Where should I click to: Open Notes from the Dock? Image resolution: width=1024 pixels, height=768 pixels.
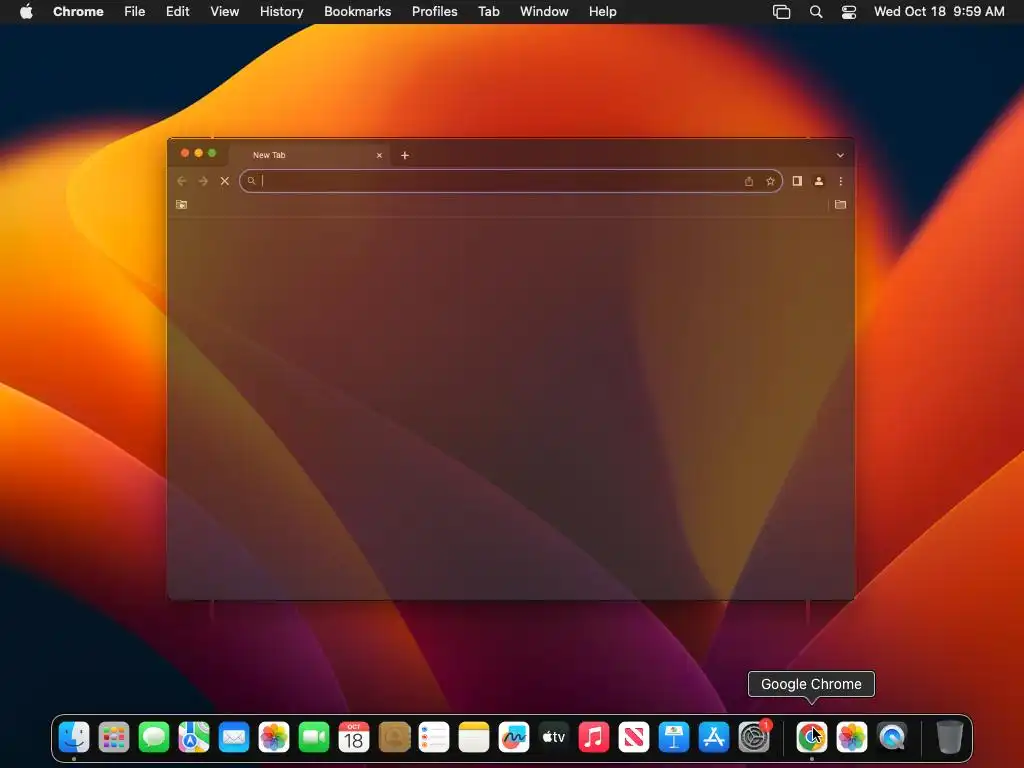(474, 737)
